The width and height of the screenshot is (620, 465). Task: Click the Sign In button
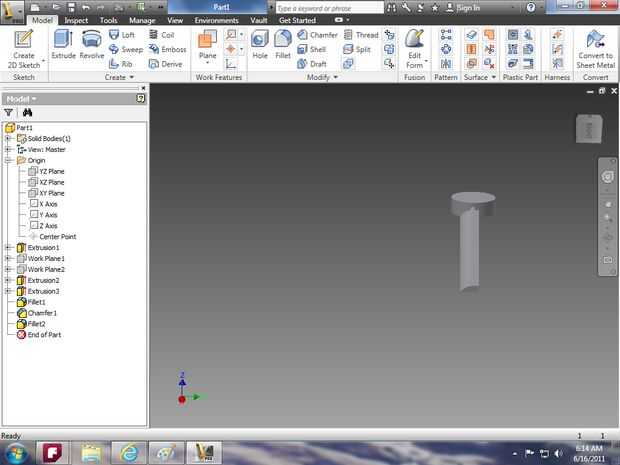463,8
